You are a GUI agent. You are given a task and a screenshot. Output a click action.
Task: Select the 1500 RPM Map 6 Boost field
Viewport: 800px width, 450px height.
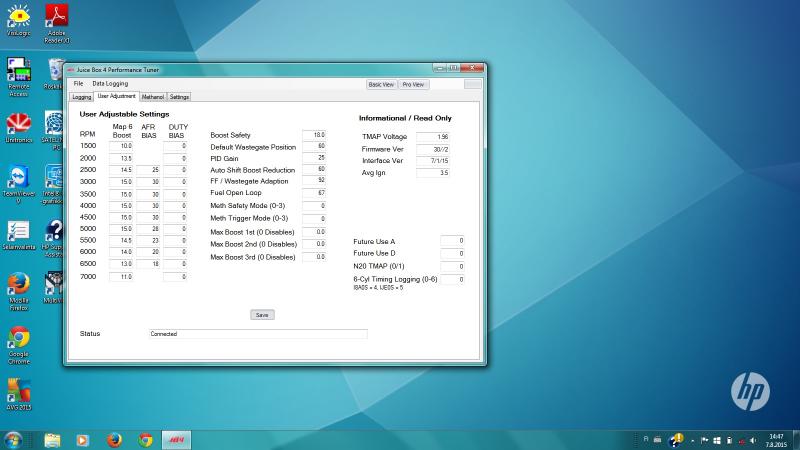pyautogui.click(x=121, y=146)
